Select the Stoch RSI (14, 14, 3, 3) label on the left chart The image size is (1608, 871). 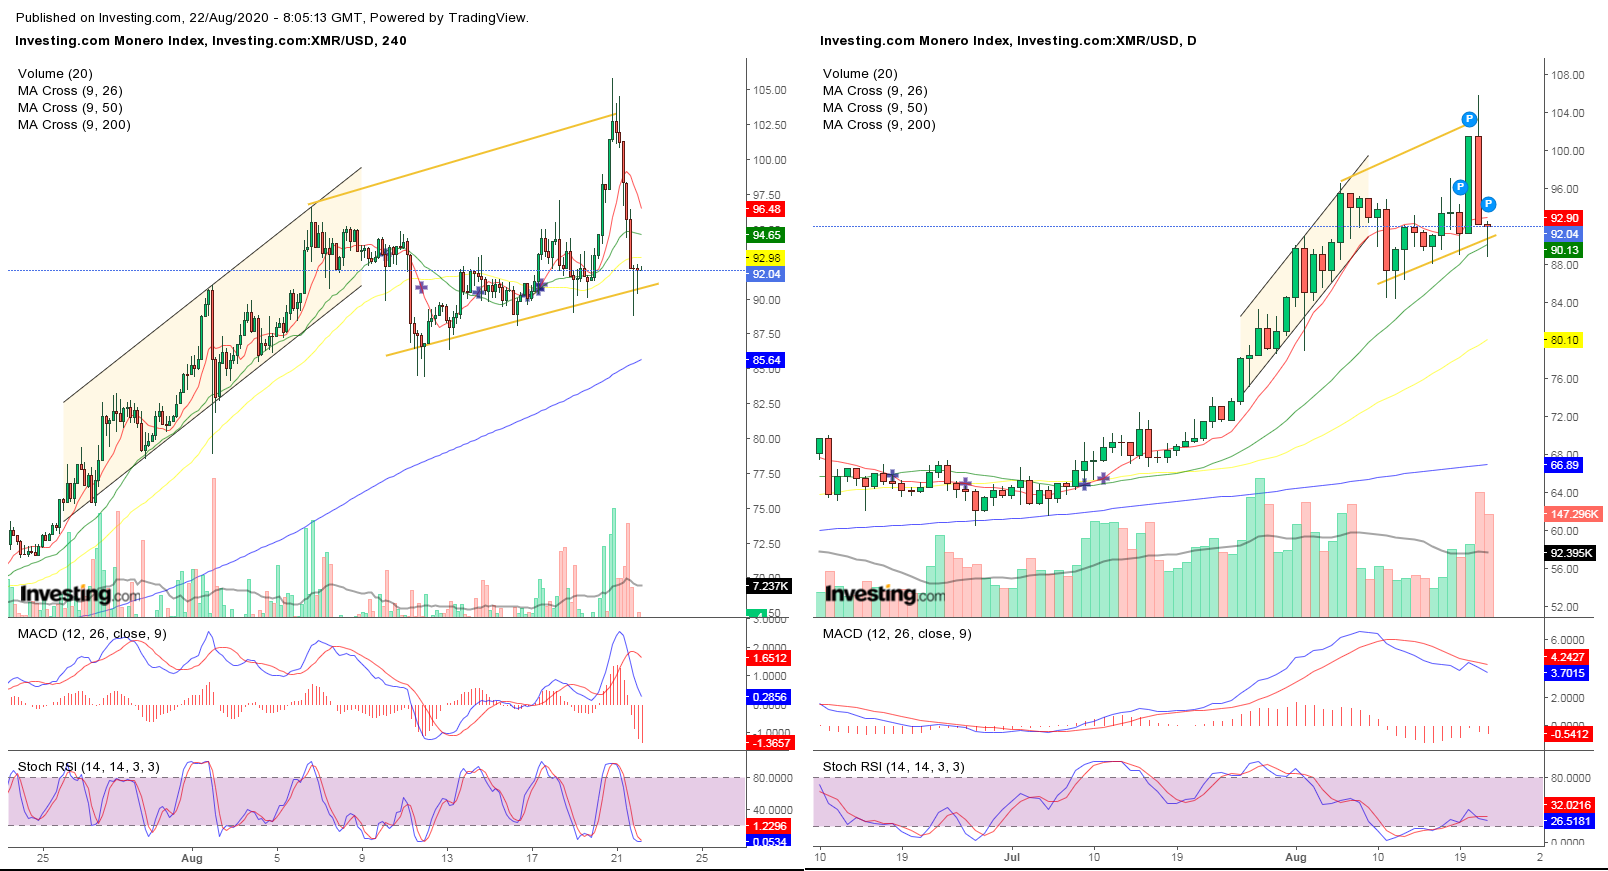tap(89, 767)
